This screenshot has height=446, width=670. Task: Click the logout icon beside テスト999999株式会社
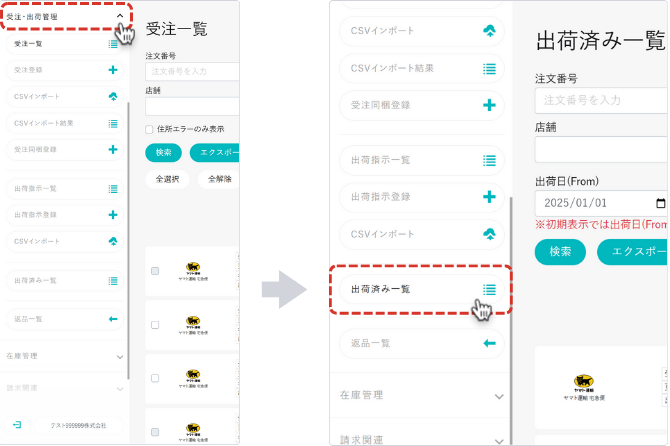pyautogui.click(x=17, y=425)
